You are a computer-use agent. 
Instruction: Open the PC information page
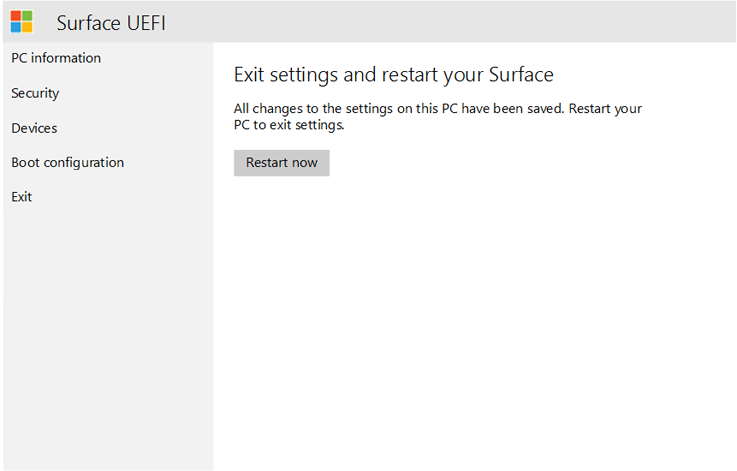pyautogui.click(x=56, y=58)
